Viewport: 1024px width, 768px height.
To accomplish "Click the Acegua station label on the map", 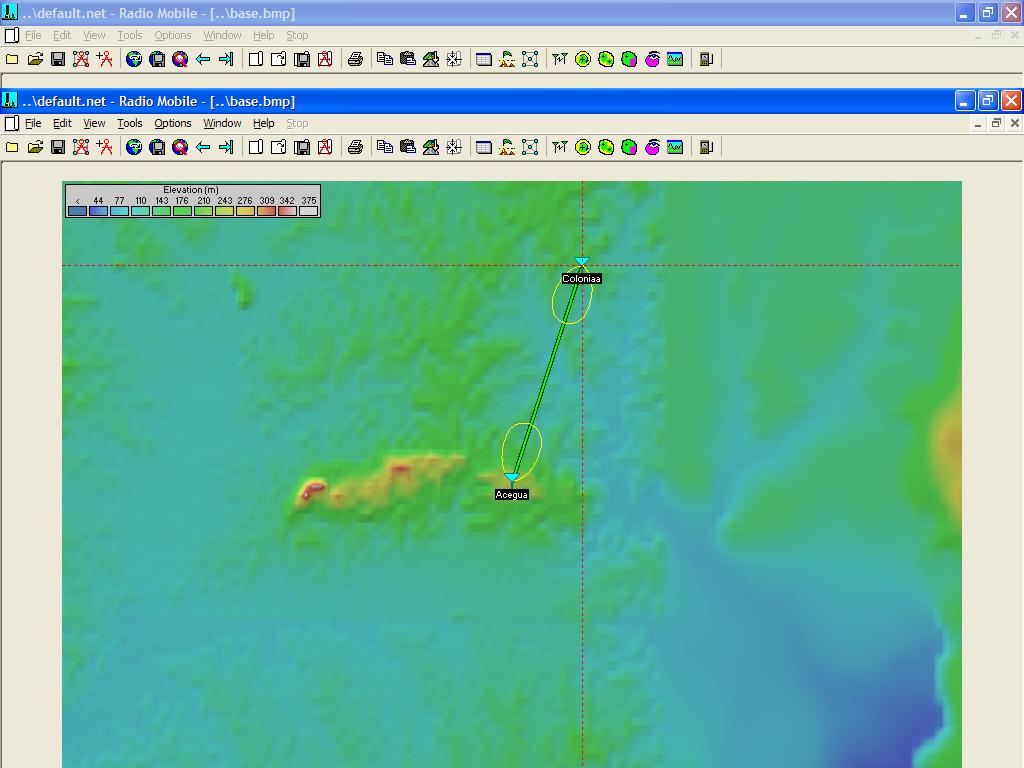I will coord(511,495).
